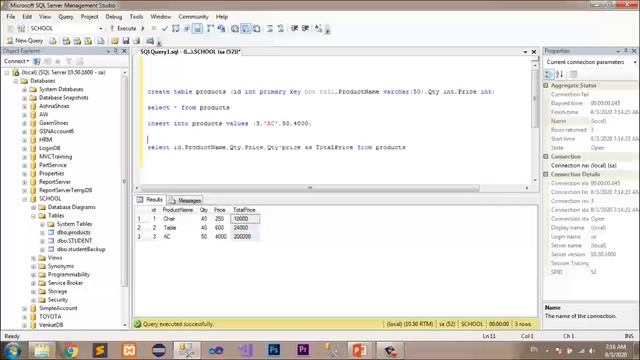This screenshot has height=360, width=640.
Task: Switch to the Messages tab
Action: pyautogui.click(x=185, y=200)
